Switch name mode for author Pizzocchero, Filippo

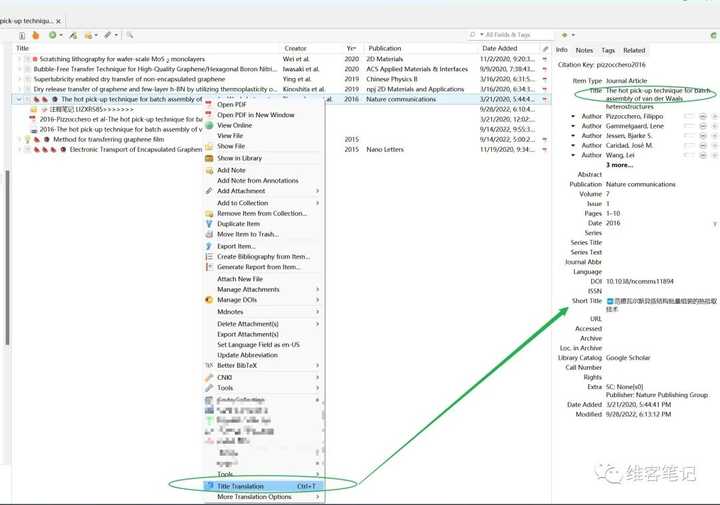[x=690, y=117]
